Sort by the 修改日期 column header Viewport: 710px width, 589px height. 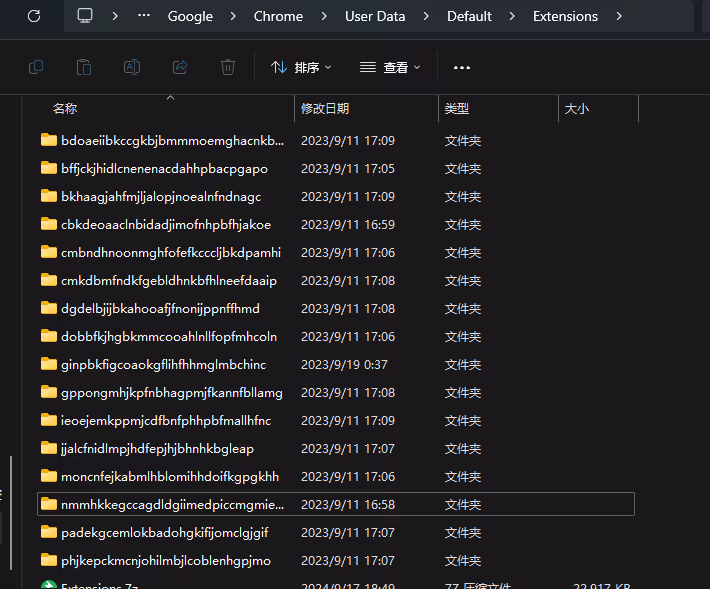325,108
